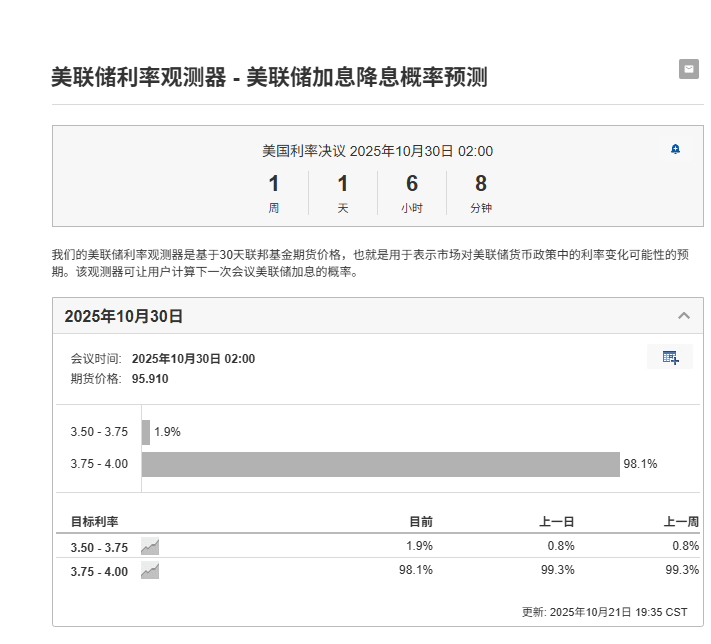711x644 pixels.
Task: Click the add-to-calendar icon beside meeting time
Action: click(x=670, y=357)
